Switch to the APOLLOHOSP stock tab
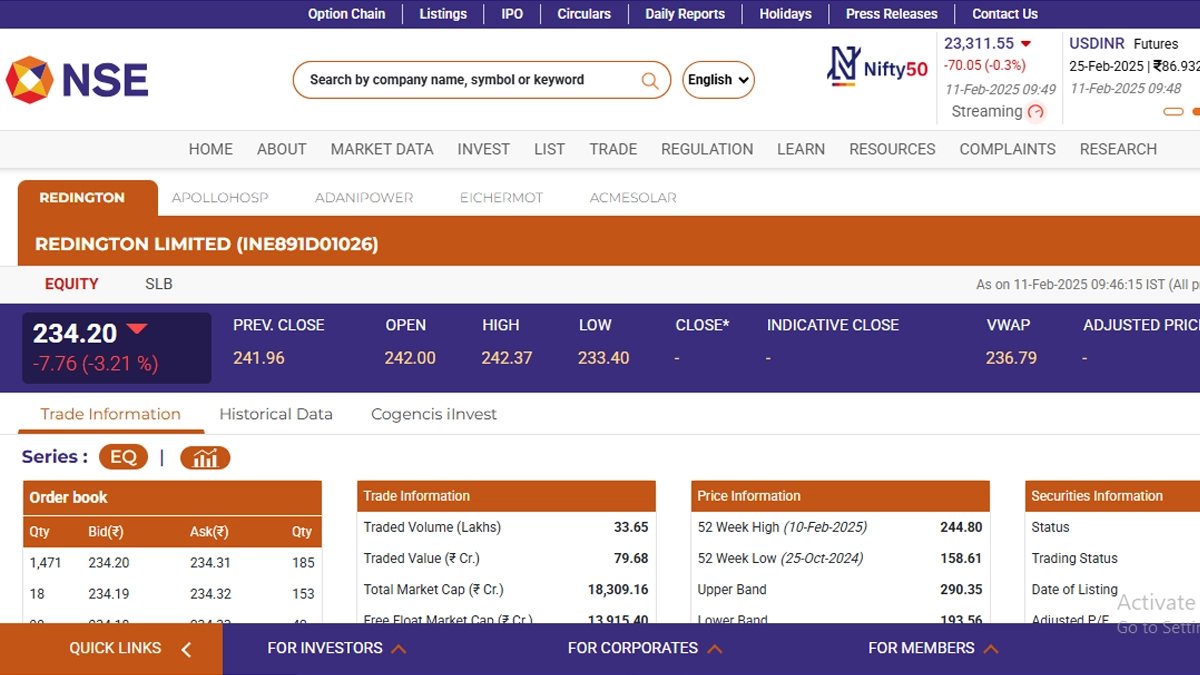1200x675 pixels. tap(220, 198)
